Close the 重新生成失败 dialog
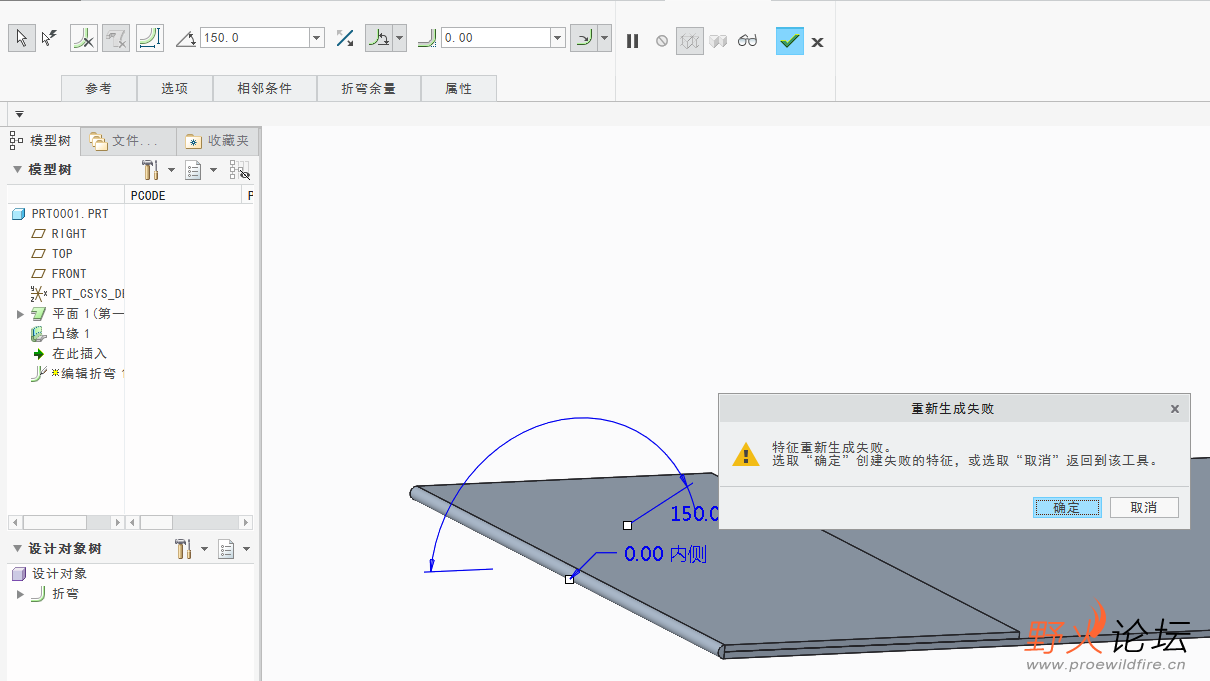This screenshot has width=1210, height=681. (x=1175, y=409)
